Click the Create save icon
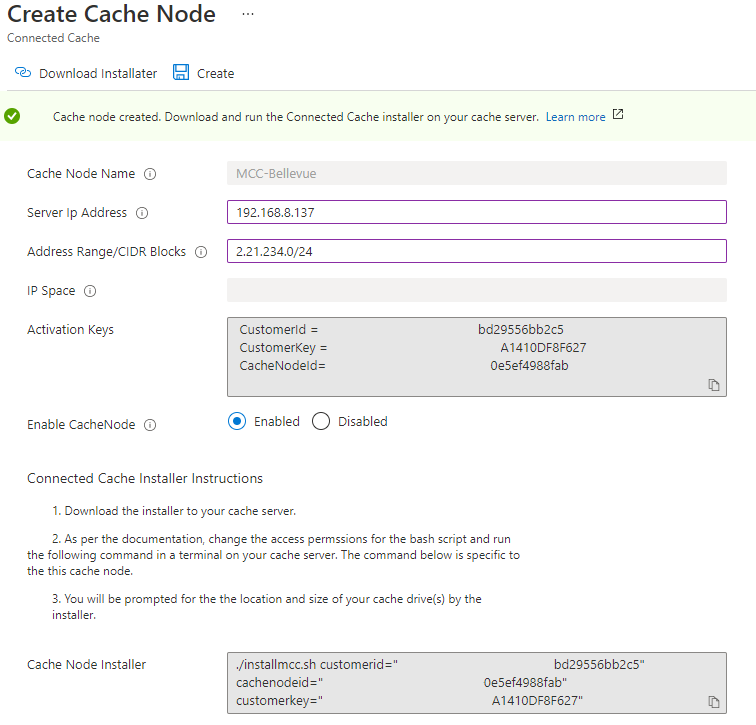The image size is (756, 725). [181, 72]
